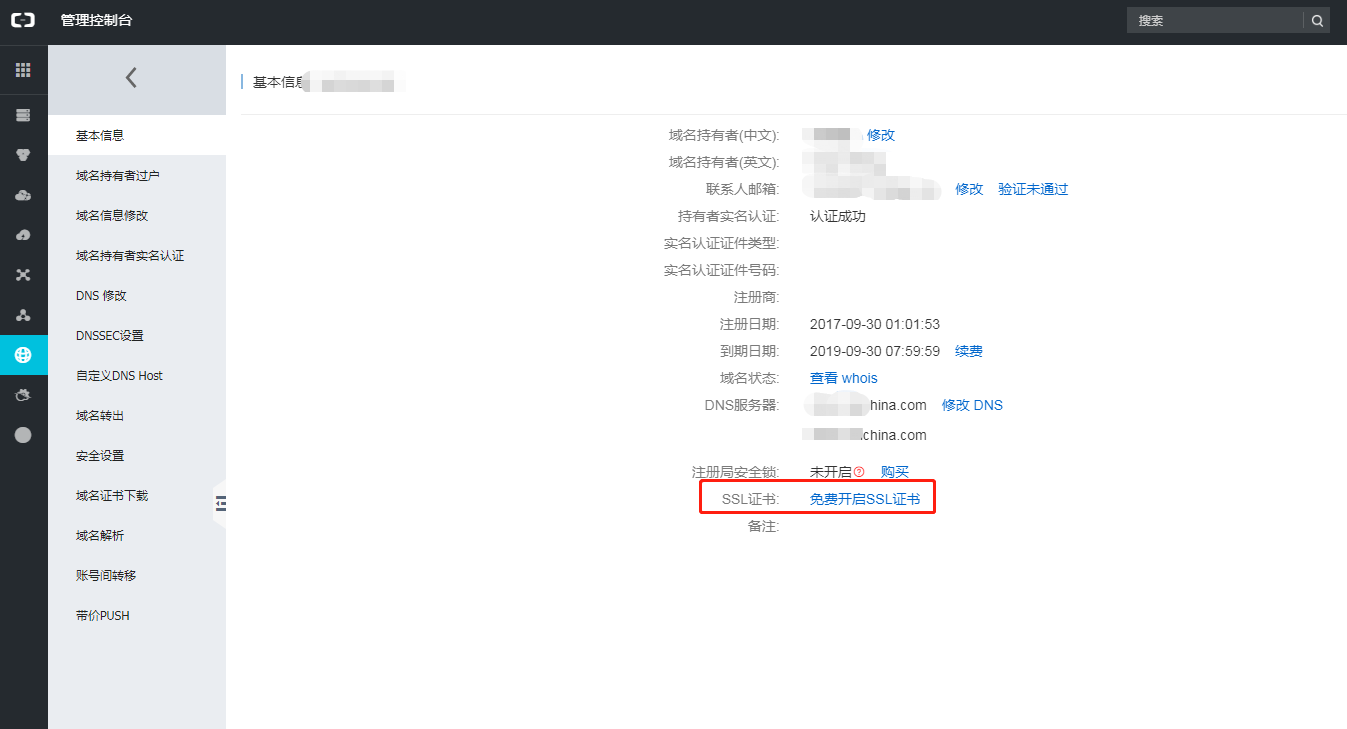
Task: Click the 购买 link for registry lock
Action: point(895,472)
